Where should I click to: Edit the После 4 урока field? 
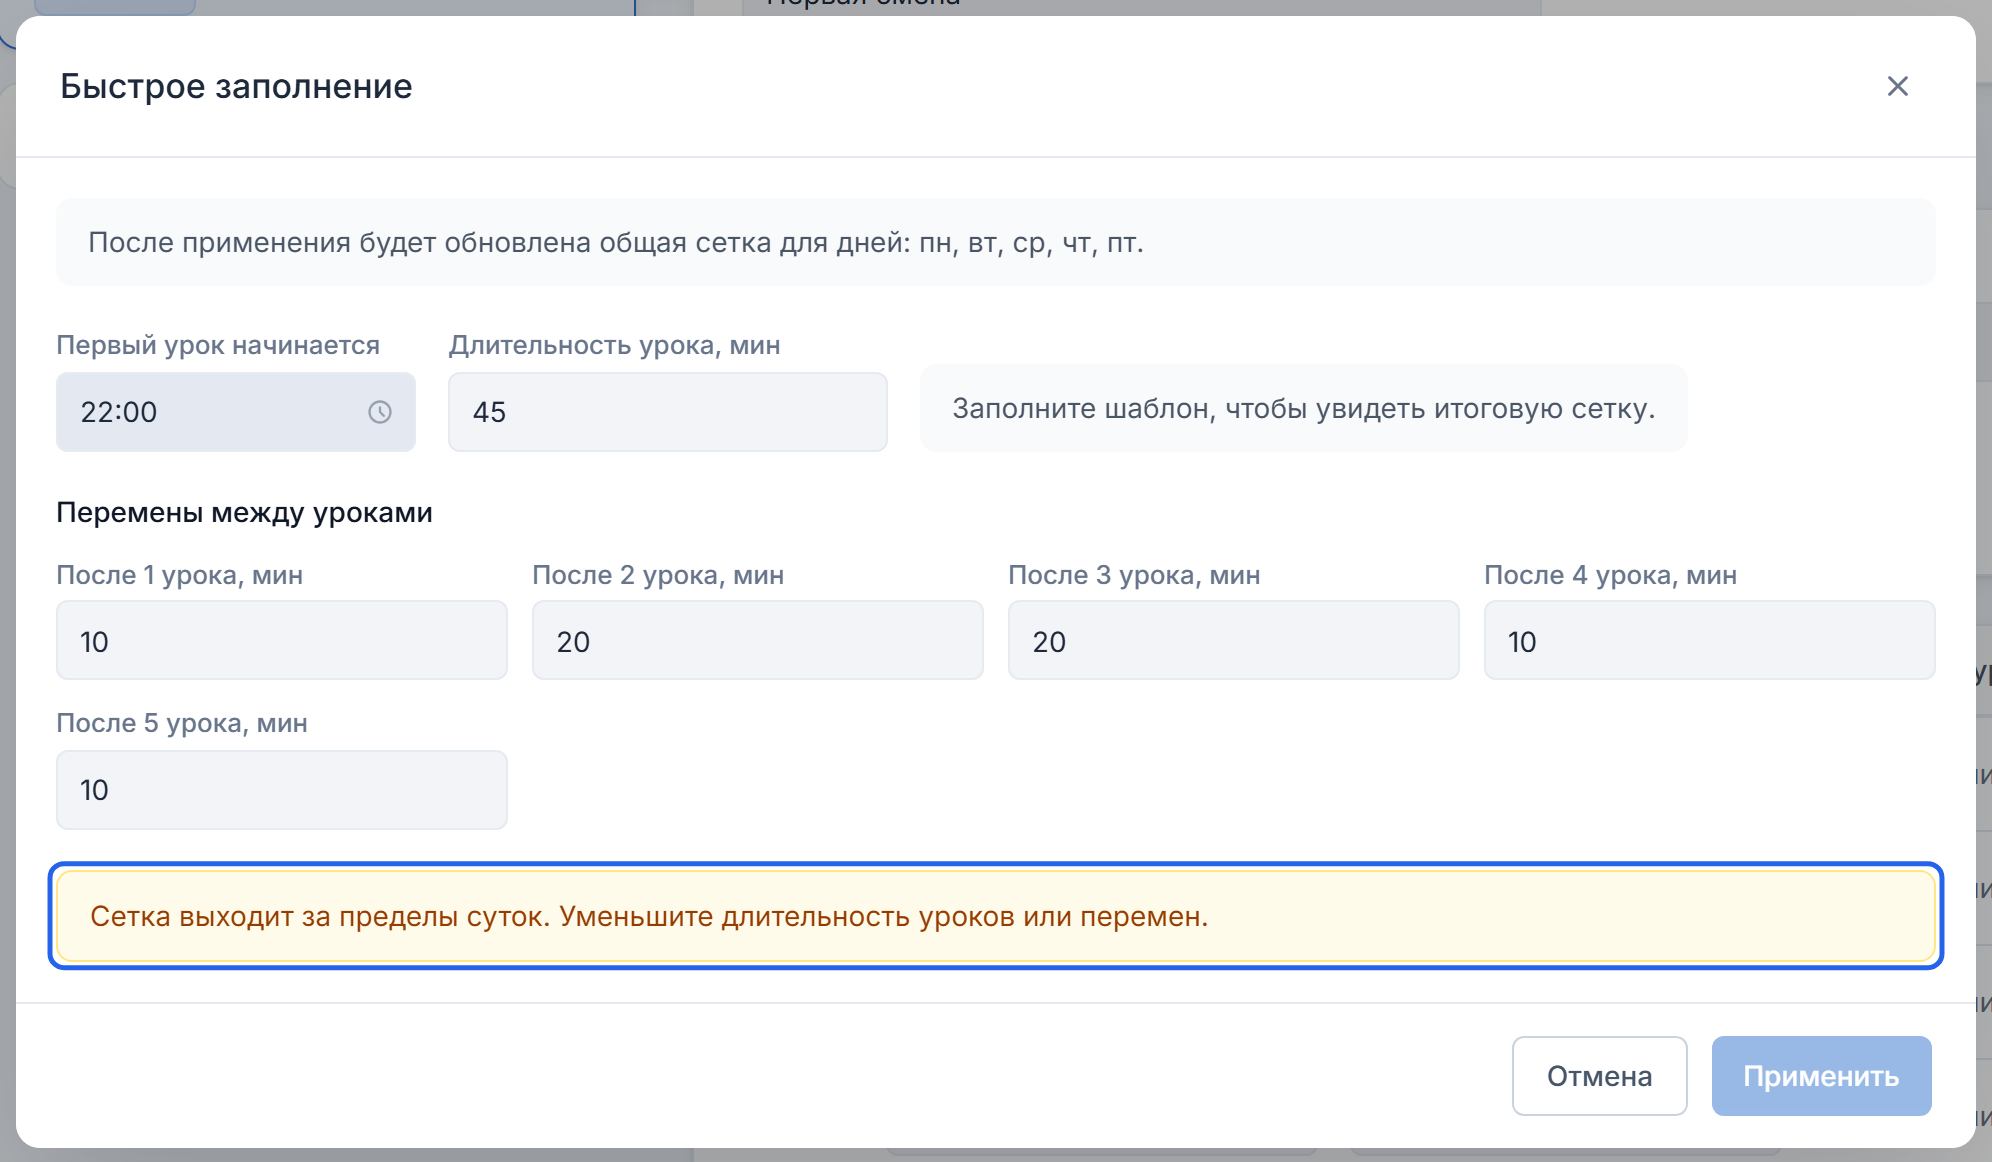click(x=1710, y=640)
